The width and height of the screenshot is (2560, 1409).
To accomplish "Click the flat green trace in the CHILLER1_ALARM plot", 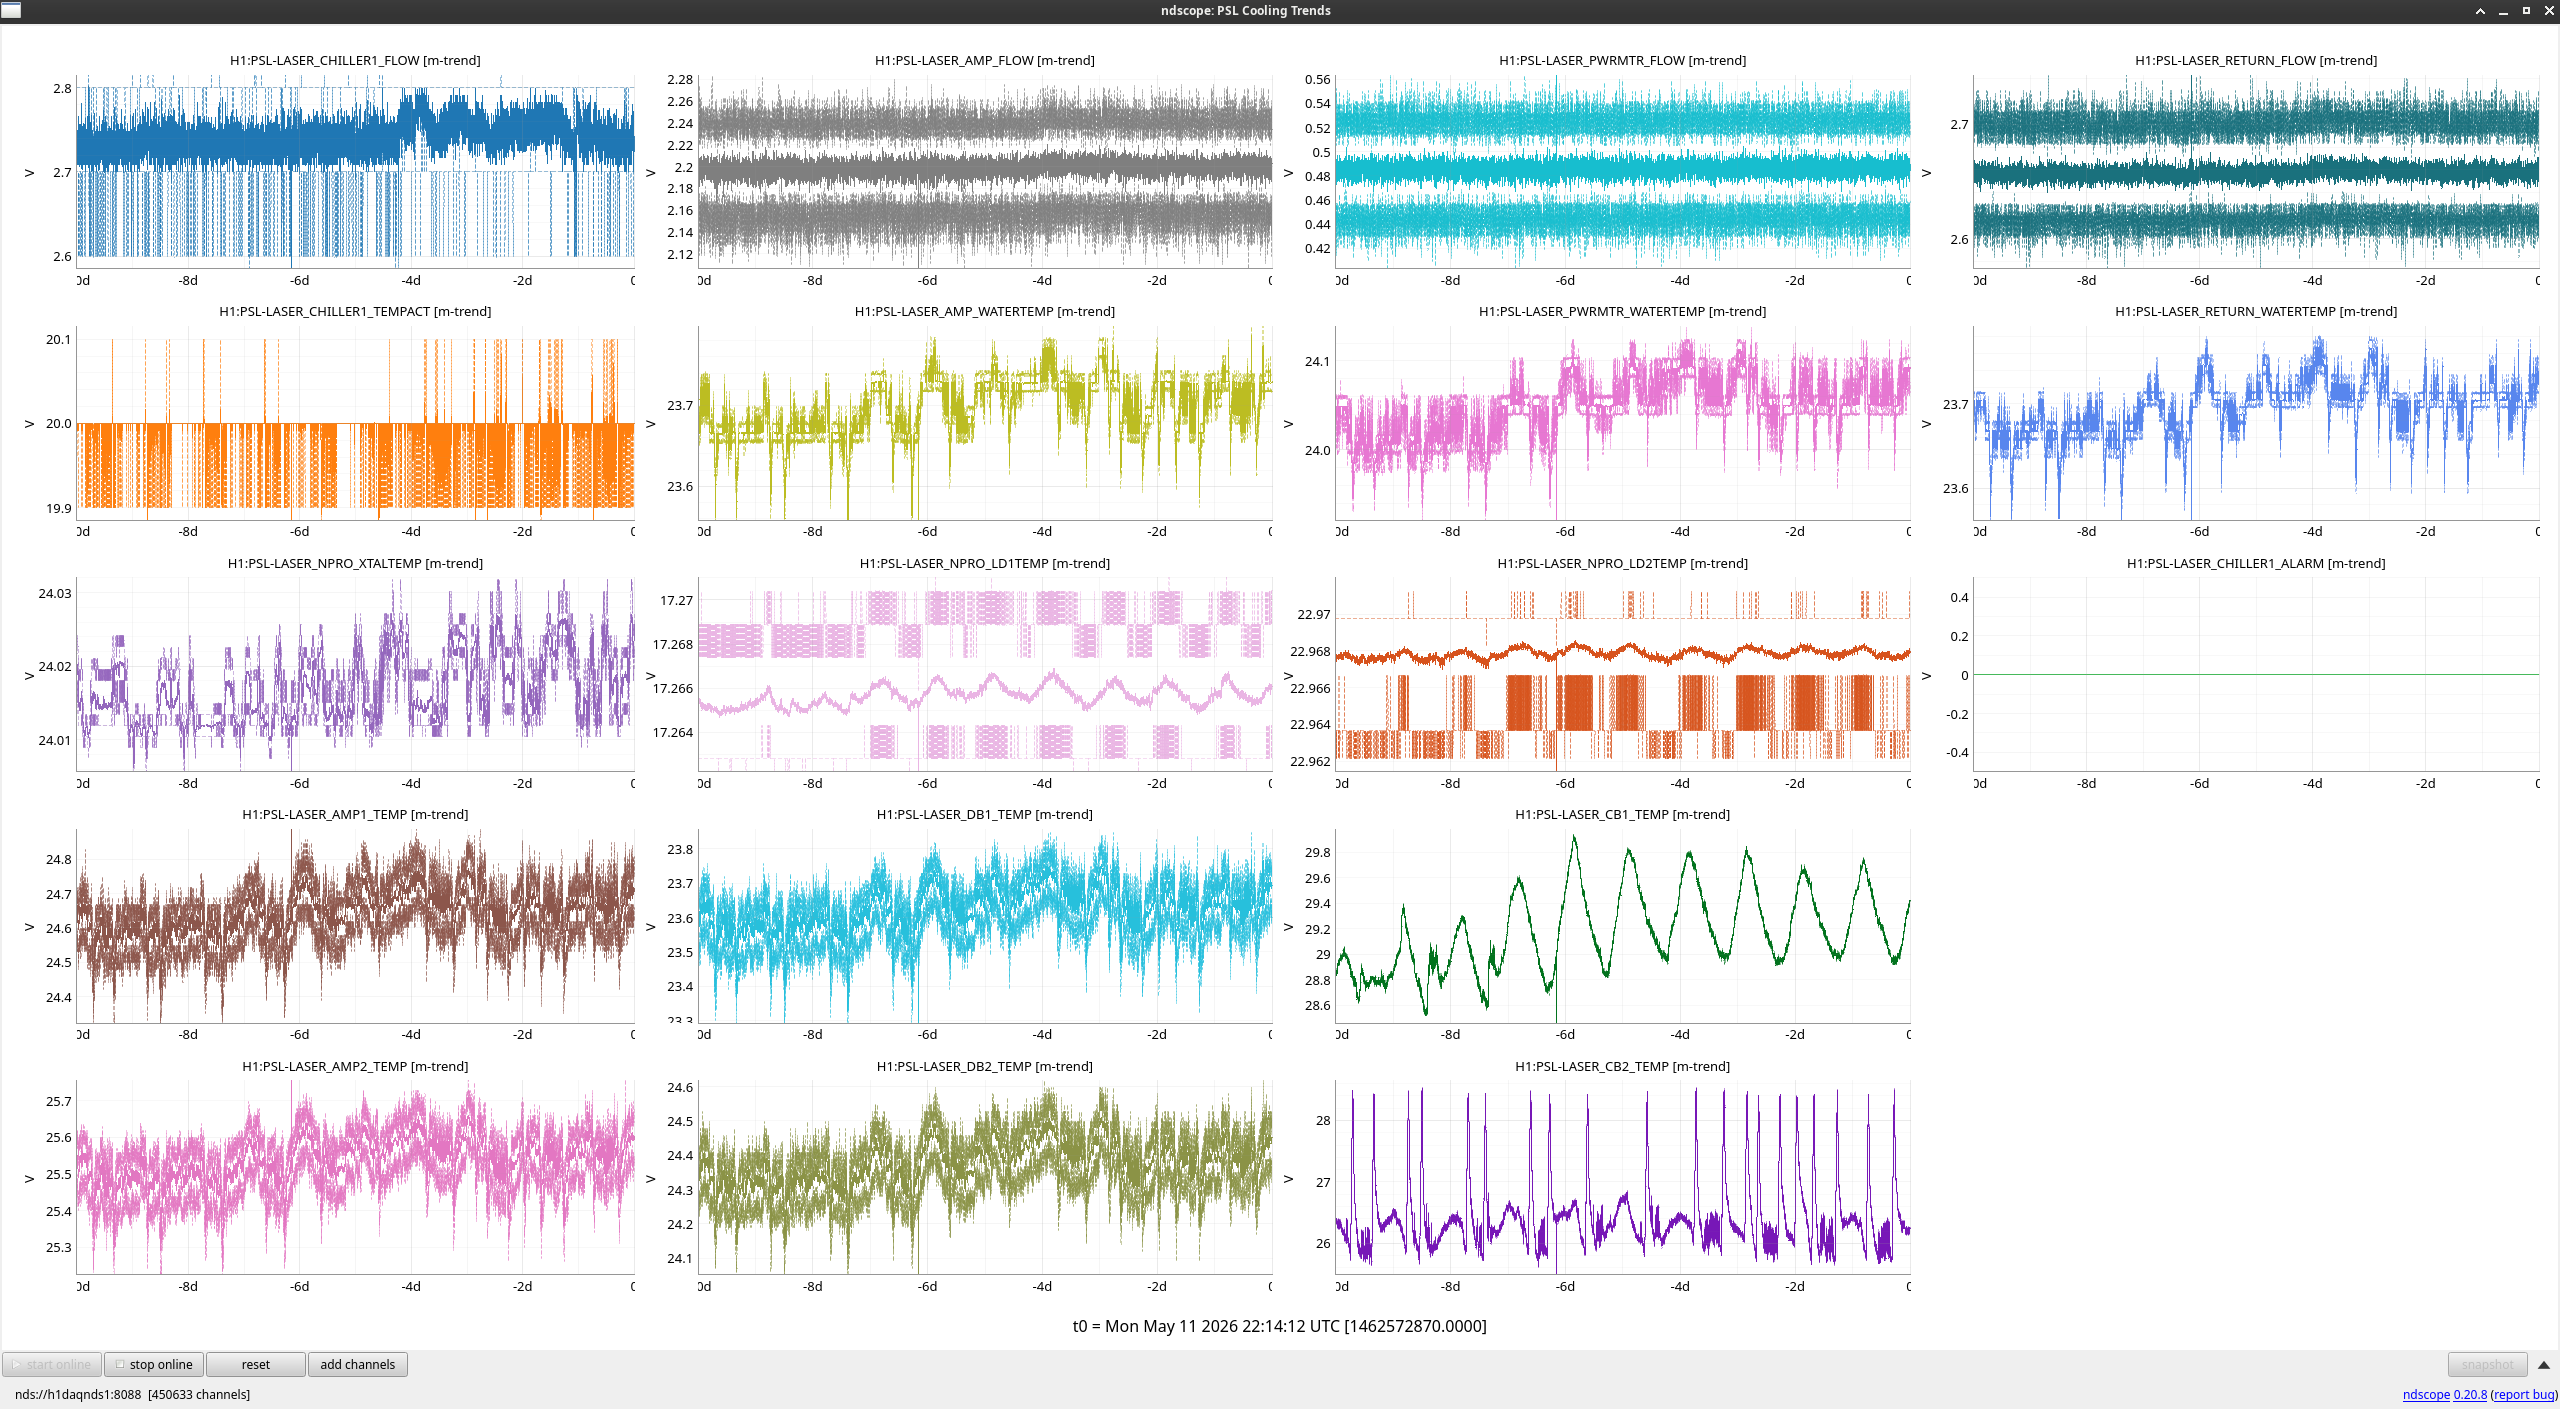I will tap(2256, 674).
